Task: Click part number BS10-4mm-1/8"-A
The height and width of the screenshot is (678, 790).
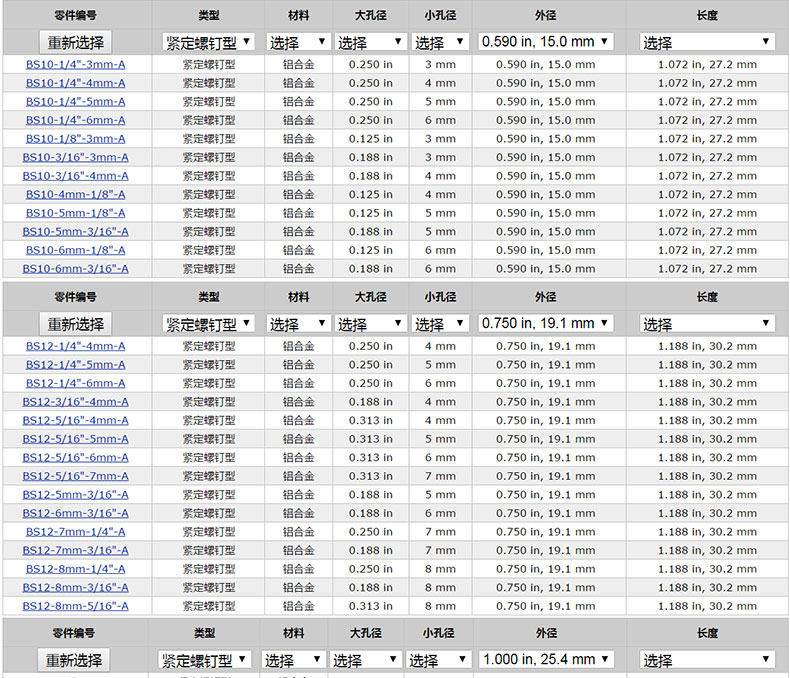Action: point(76,195)
